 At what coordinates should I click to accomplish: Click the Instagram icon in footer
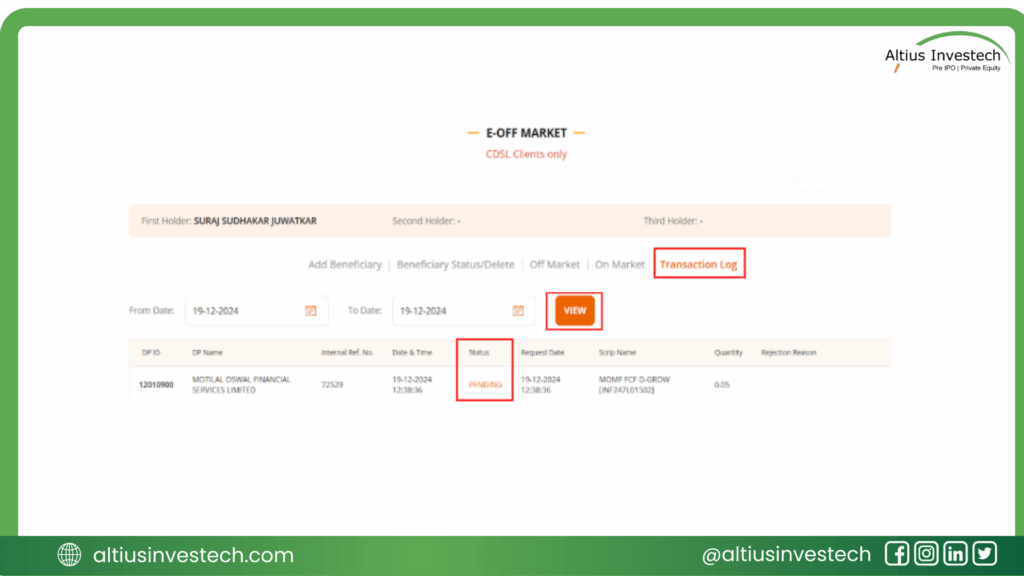927,554
